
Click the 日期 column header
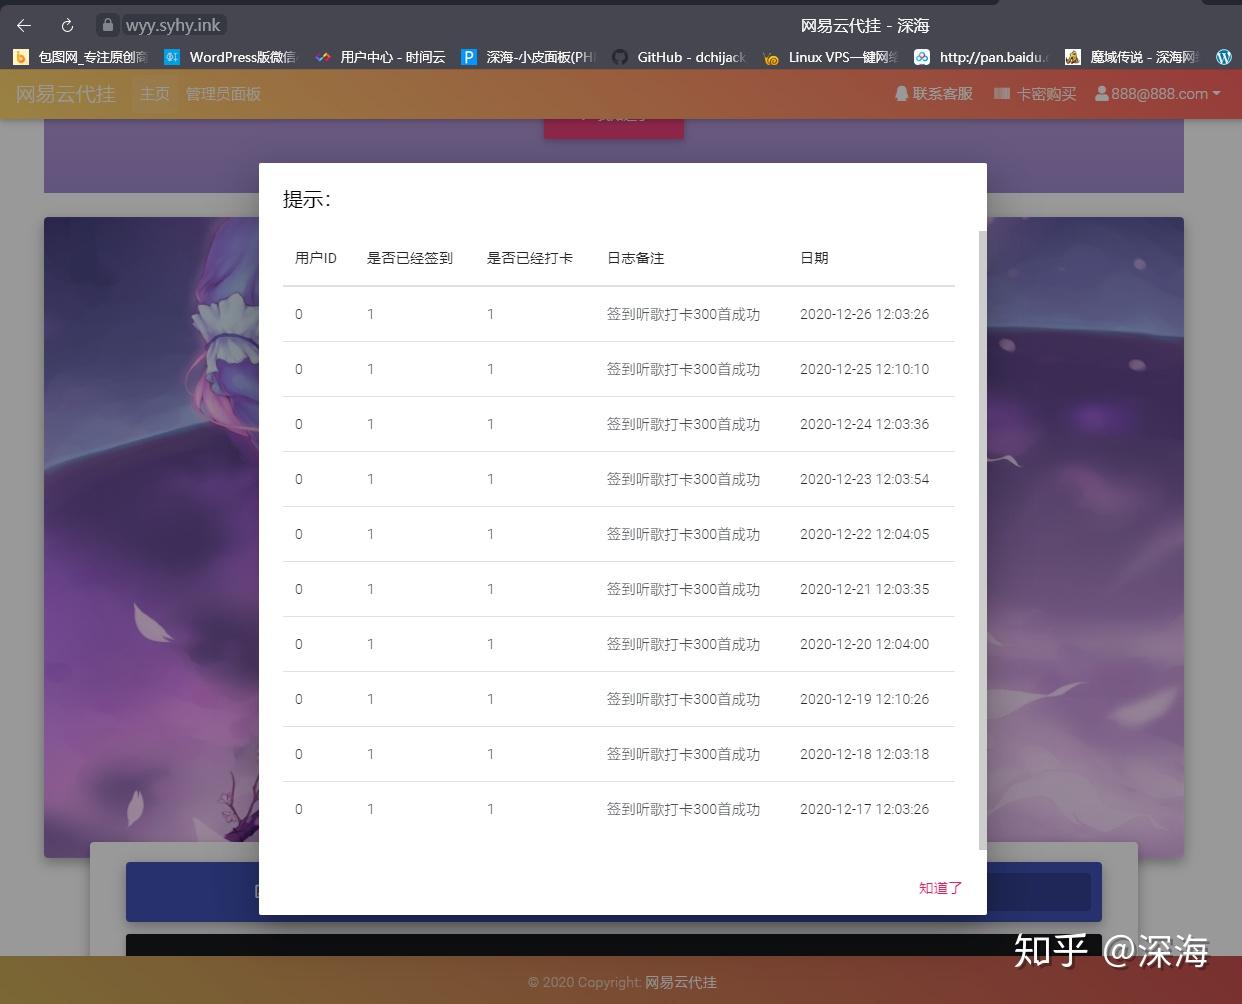(x=814, y=258)
